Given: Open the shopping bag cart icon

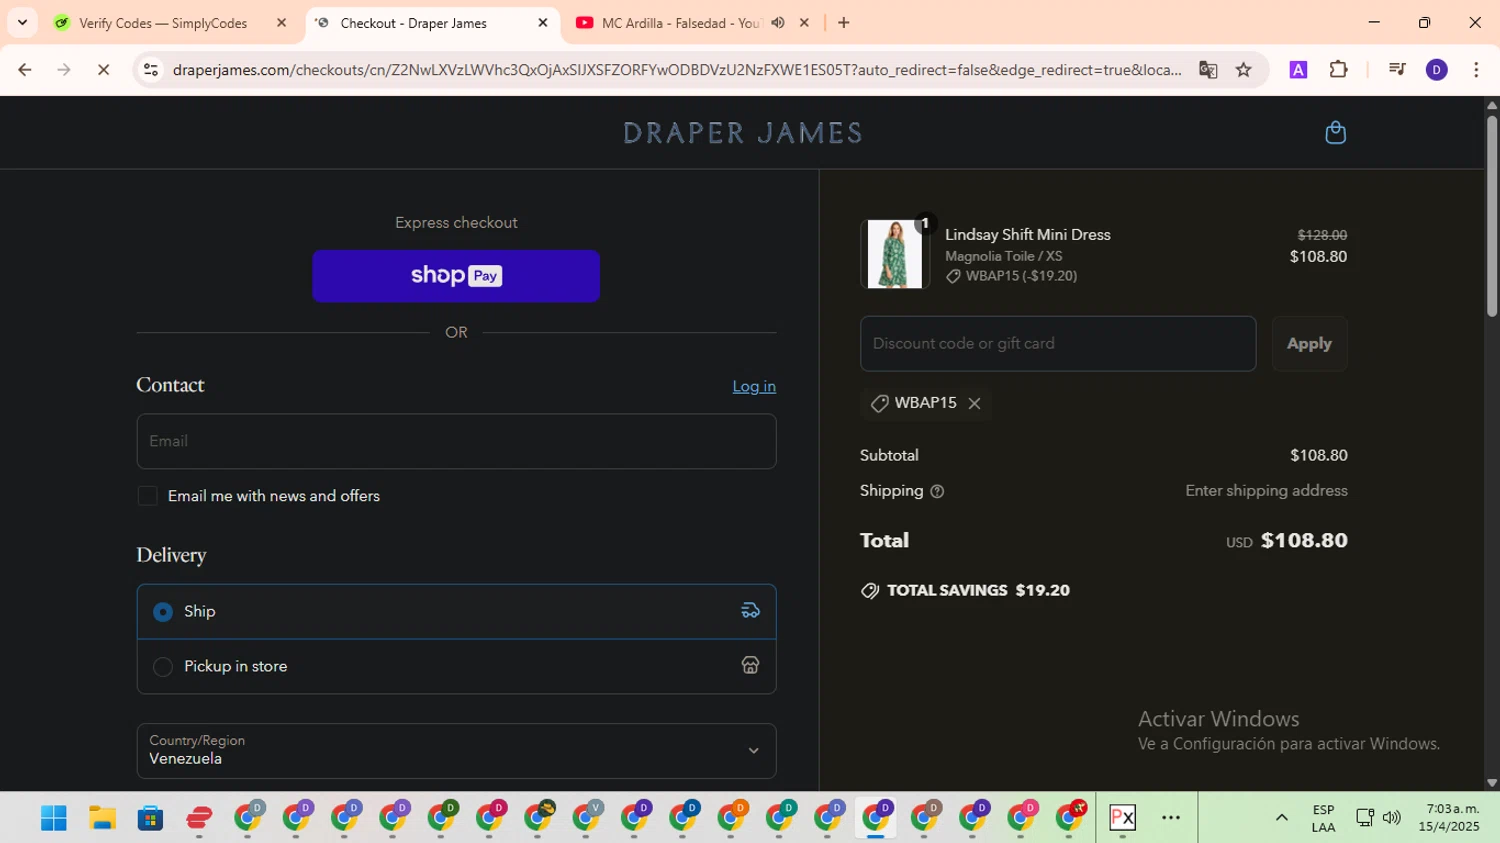Looking at the screenshot, I should click(x=1335, y=132).
